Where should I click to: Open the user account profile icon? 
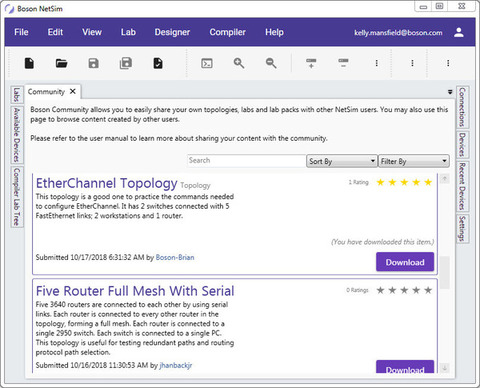click(459, 32)
